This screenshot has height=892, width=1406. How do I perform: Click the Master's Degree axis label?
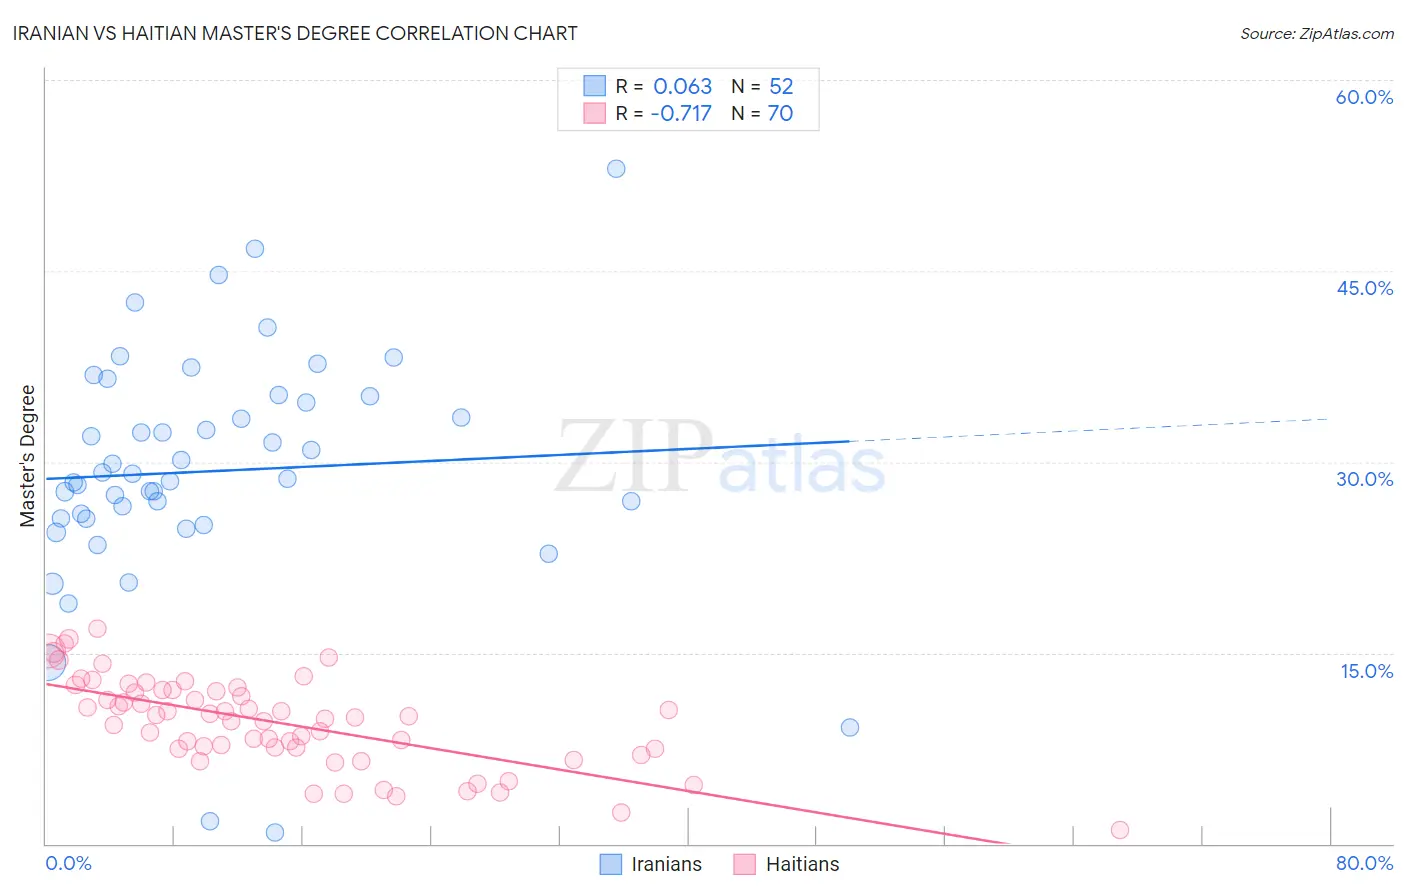coord(27,456)
